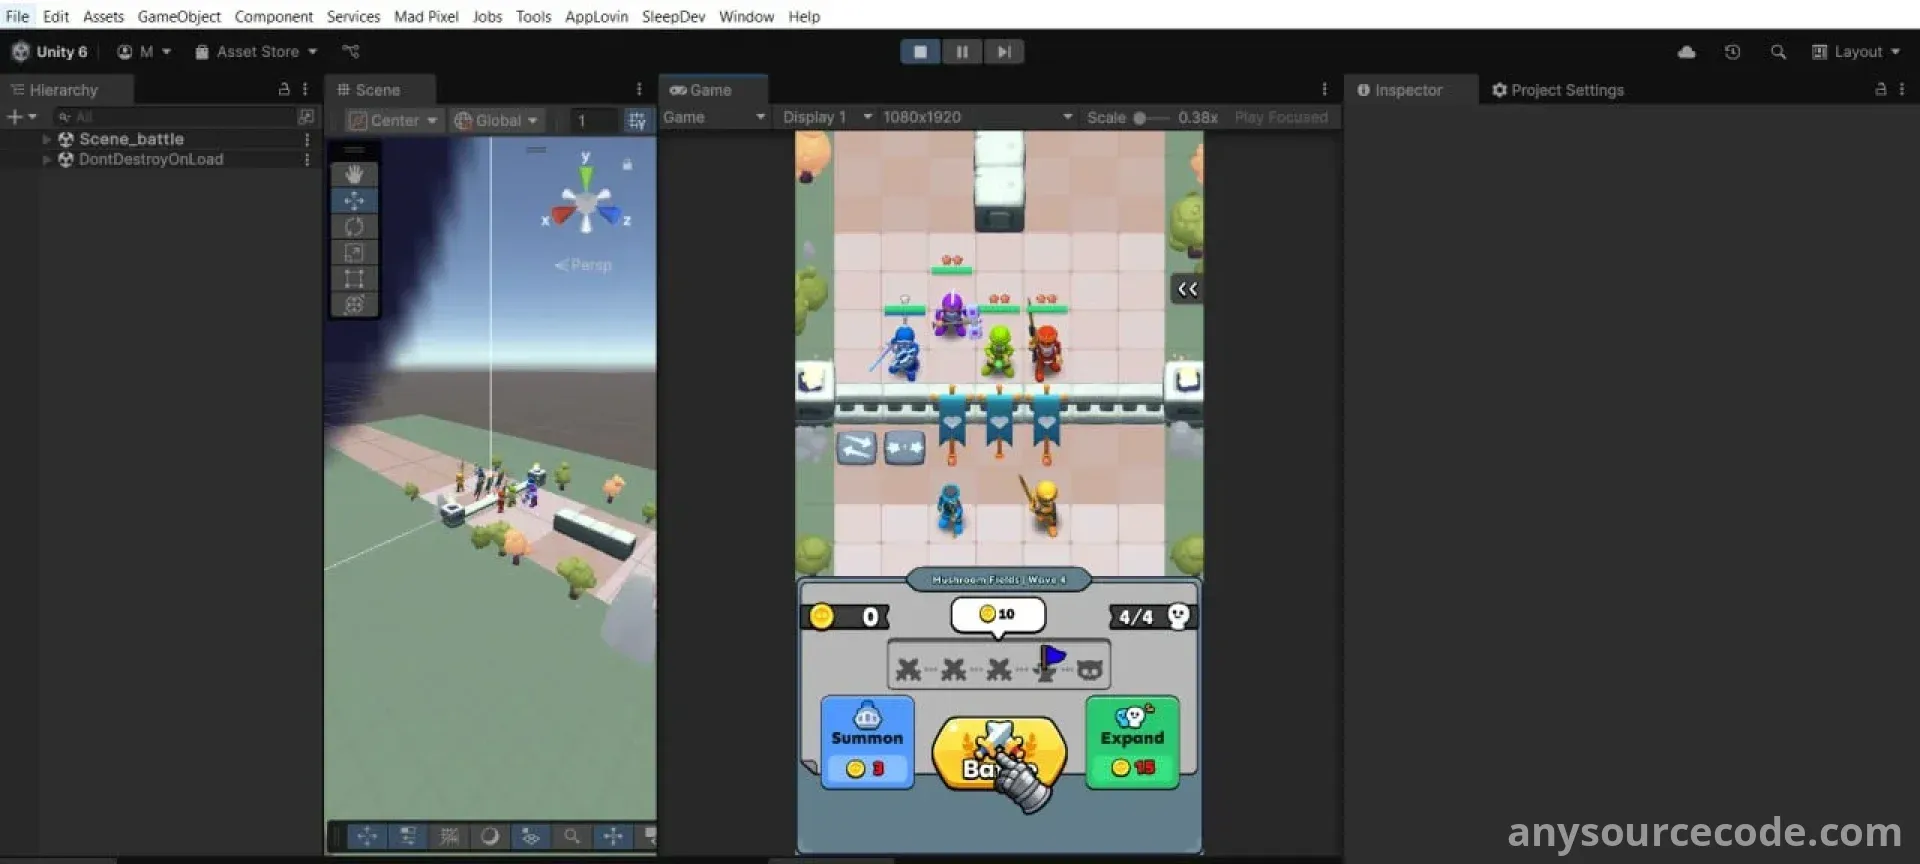Open the global search magnifier
The image size is (1920, 864).
pos(1778,52)
